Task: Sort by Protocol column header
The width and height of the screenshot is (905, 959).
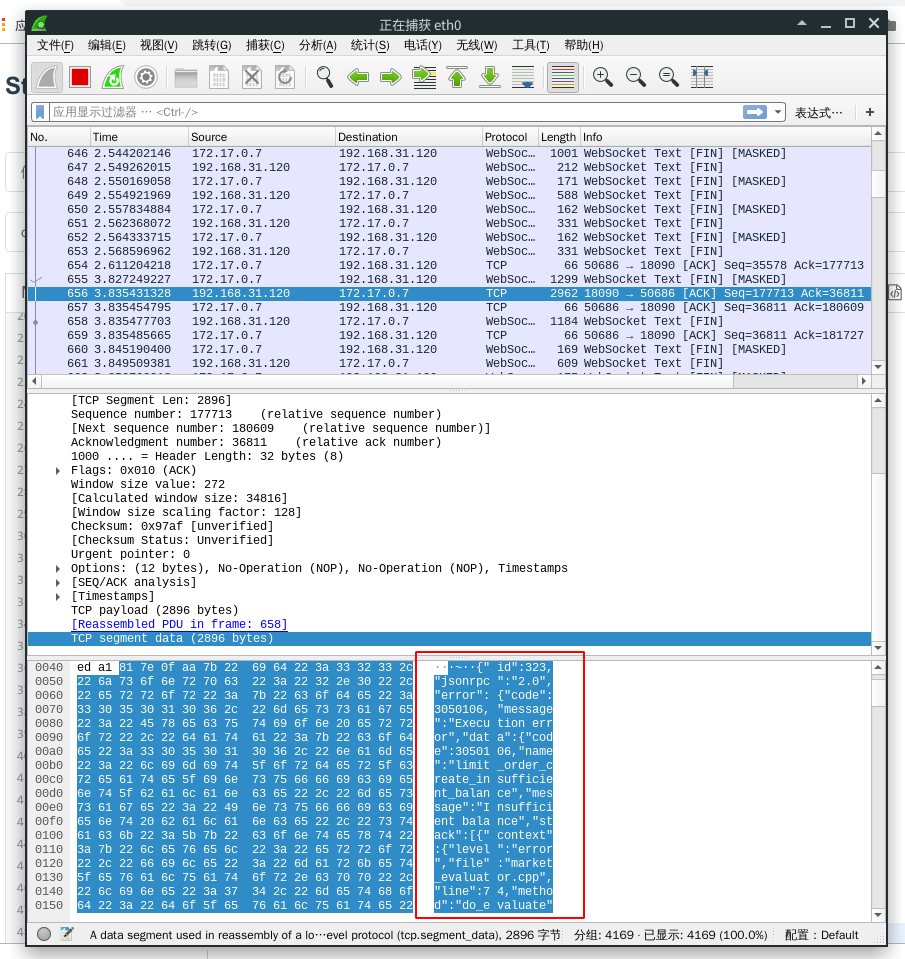Action: pyautogui.click(x=509, y=137)
